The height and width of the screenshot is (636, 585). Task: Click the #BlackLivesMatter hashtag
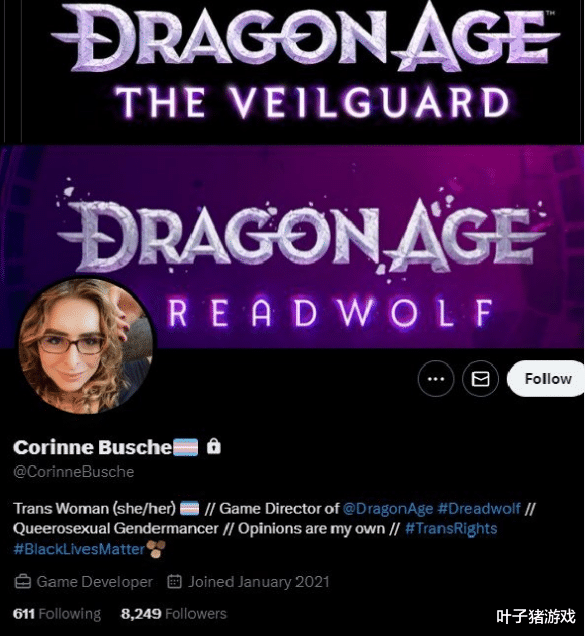pos(79,549)
